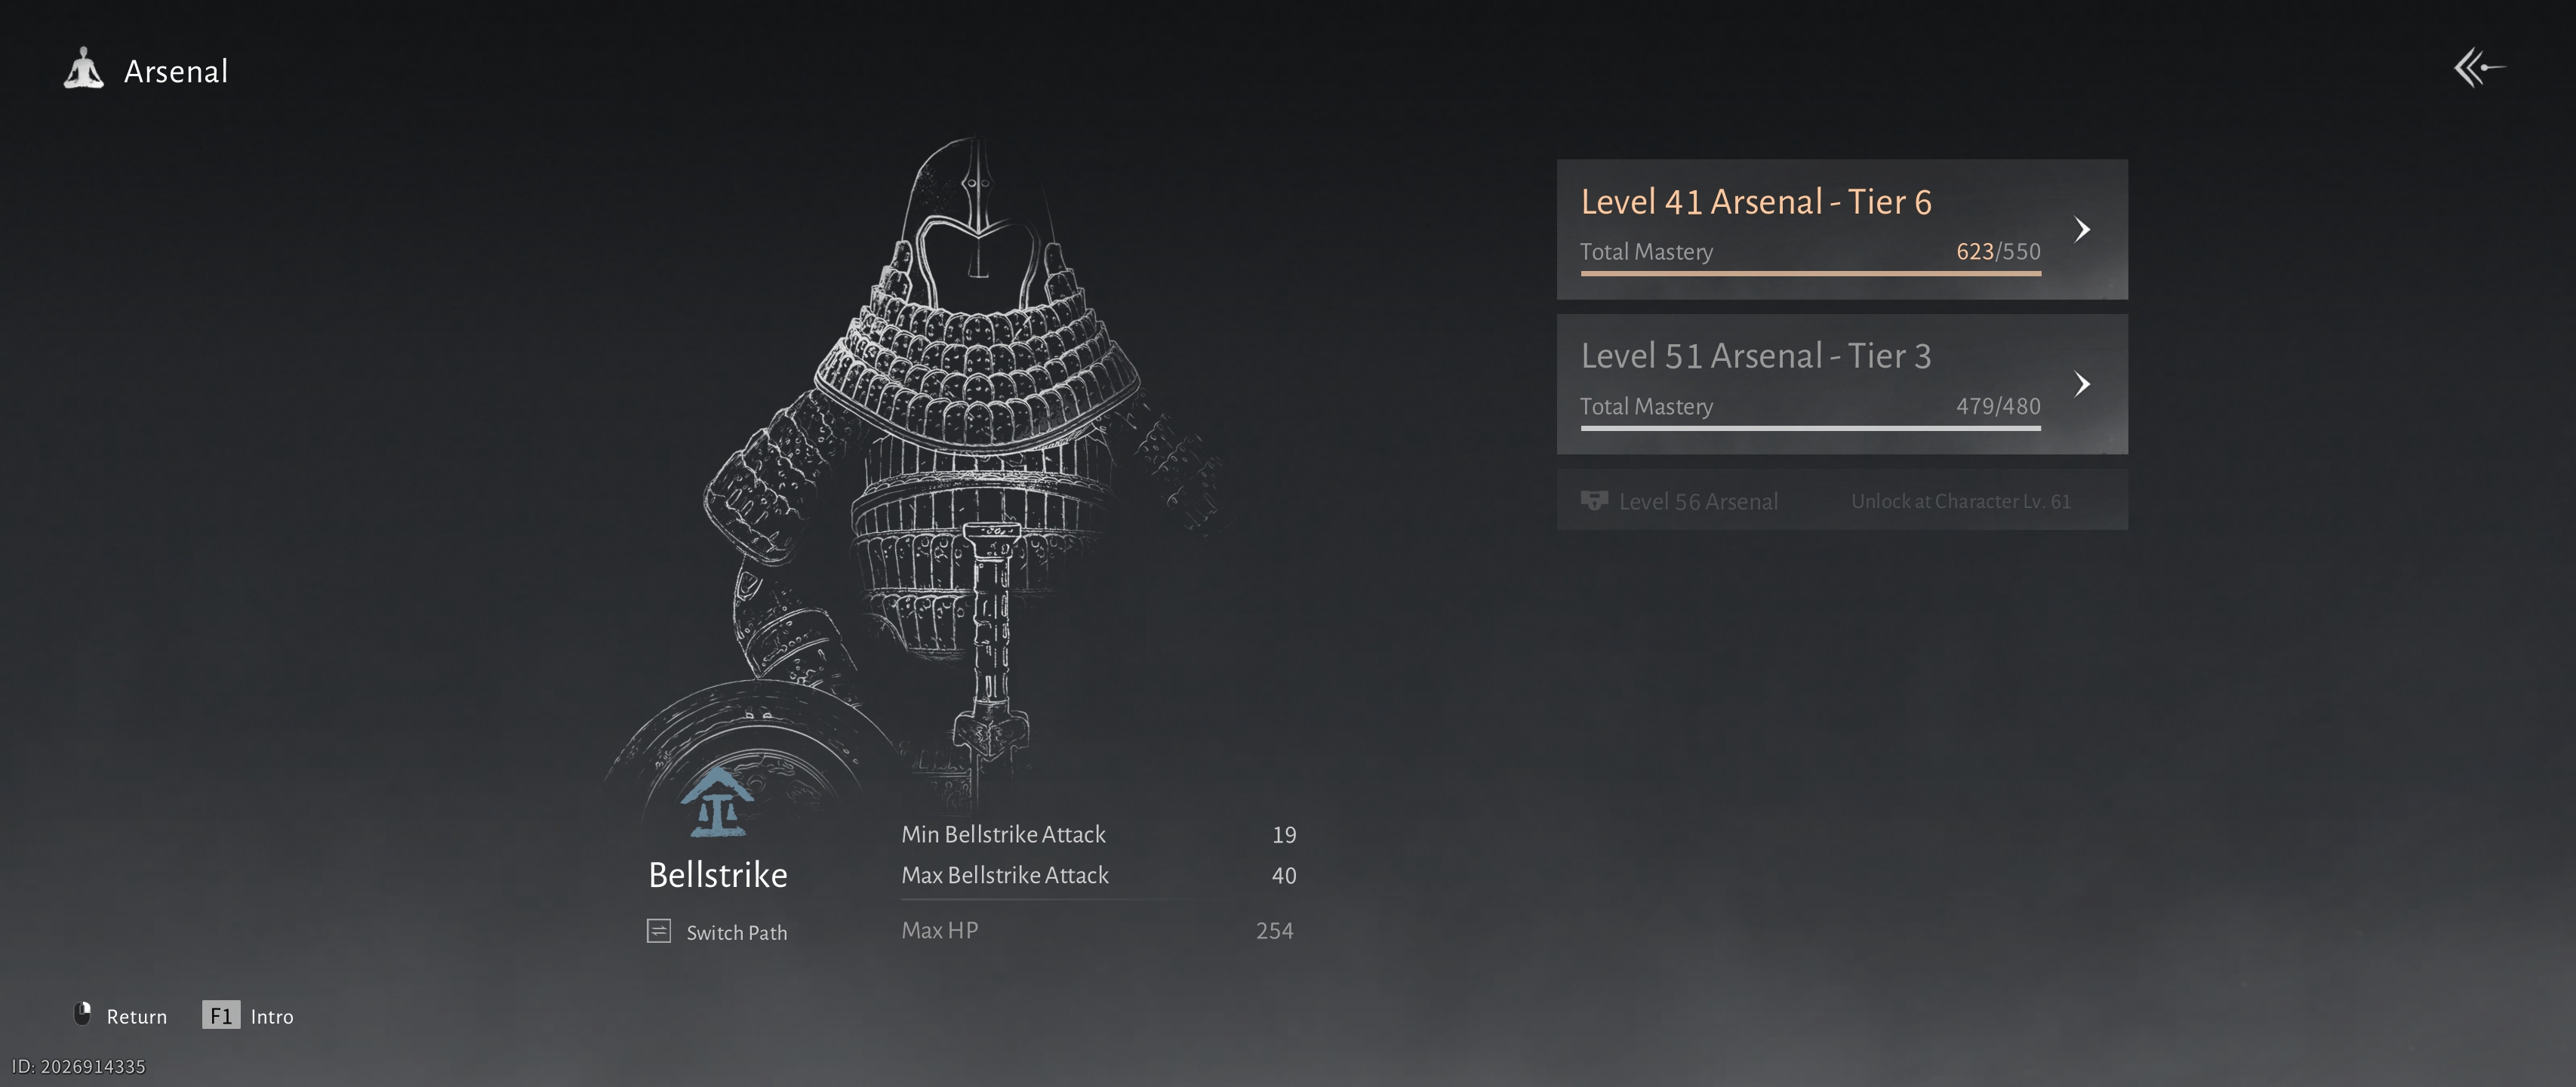Click the mouse Return icon
Screen dimensions: 2576x1087
click(x=83, y=1013)
